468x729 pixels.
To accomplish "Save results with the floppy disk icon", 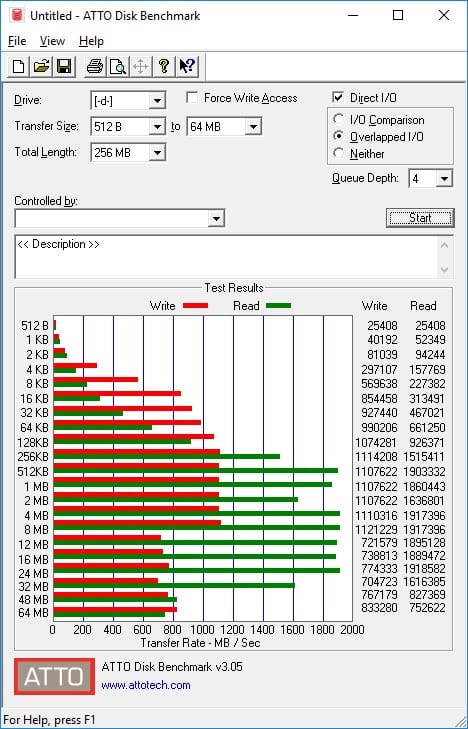I will 64,66.
